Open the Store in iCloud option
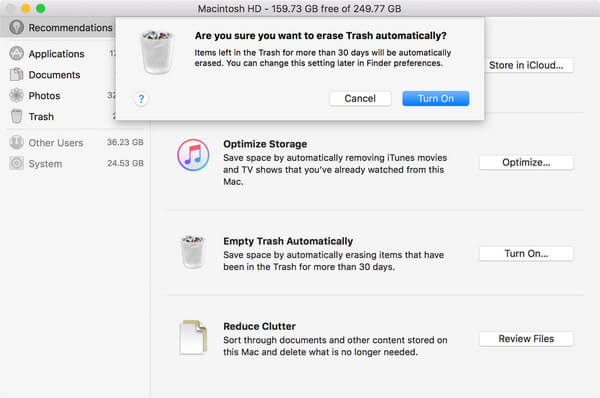 [526, 65]
